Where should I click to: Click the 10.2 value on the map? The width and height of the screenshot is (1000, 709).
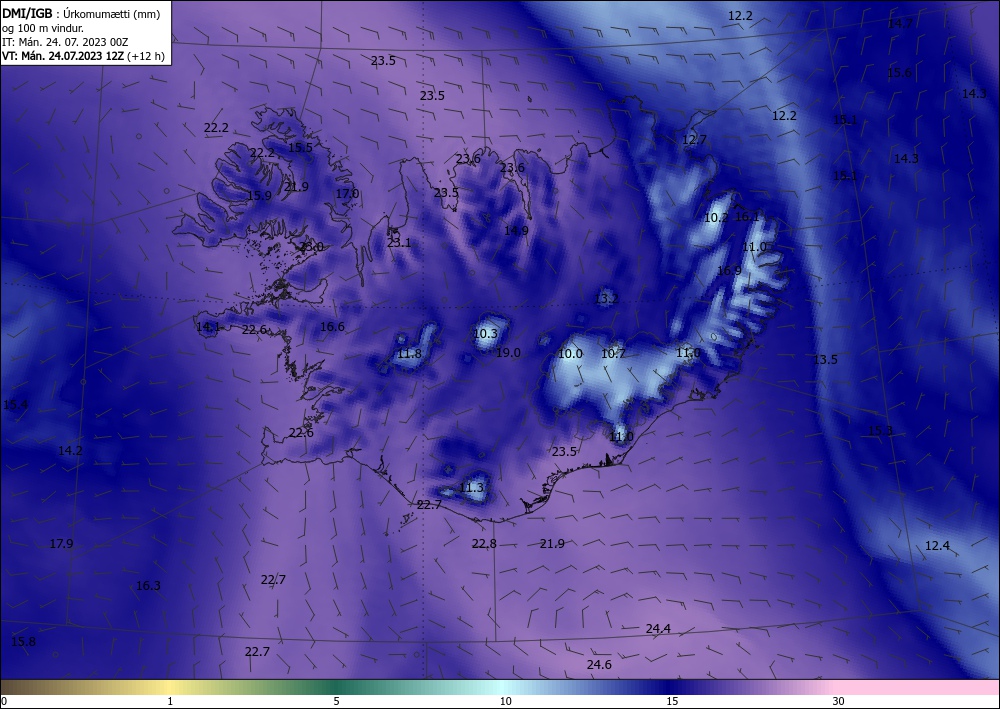point(716,217)
